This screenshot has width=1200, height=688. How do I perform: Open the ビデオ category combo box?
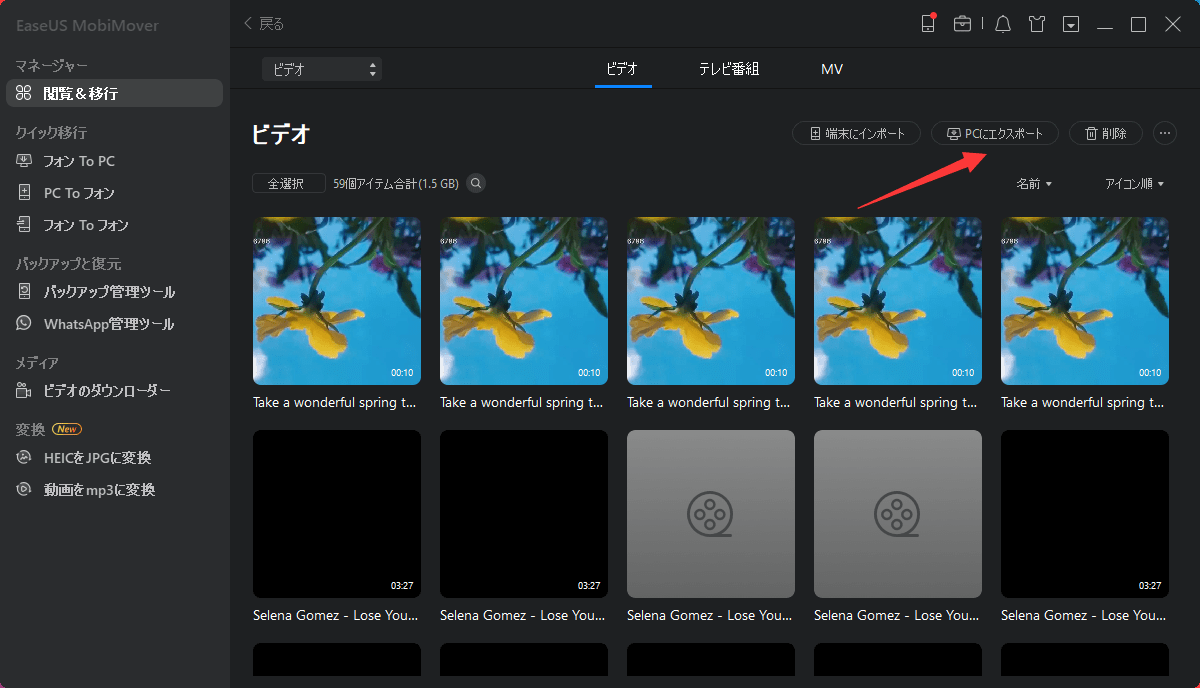[320, 69]
